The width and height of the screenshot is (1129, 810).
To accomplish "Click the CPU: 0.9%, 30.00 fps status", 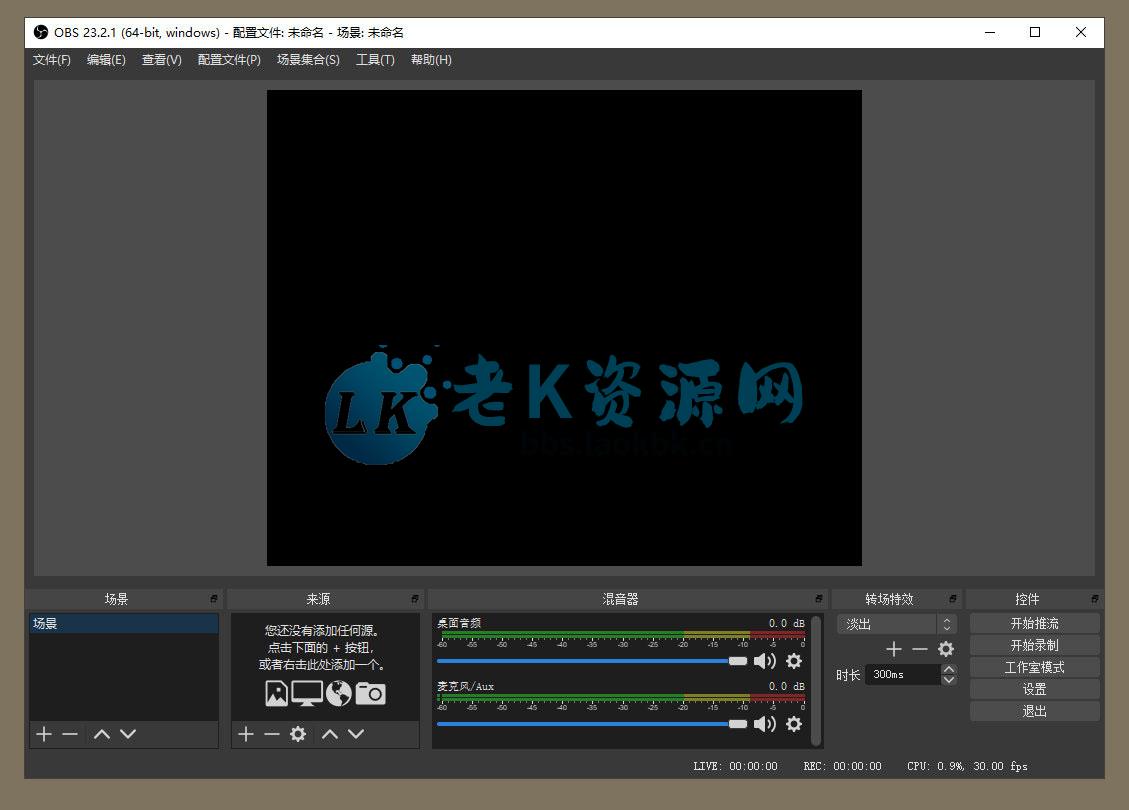I will click(x=967, y=766).
